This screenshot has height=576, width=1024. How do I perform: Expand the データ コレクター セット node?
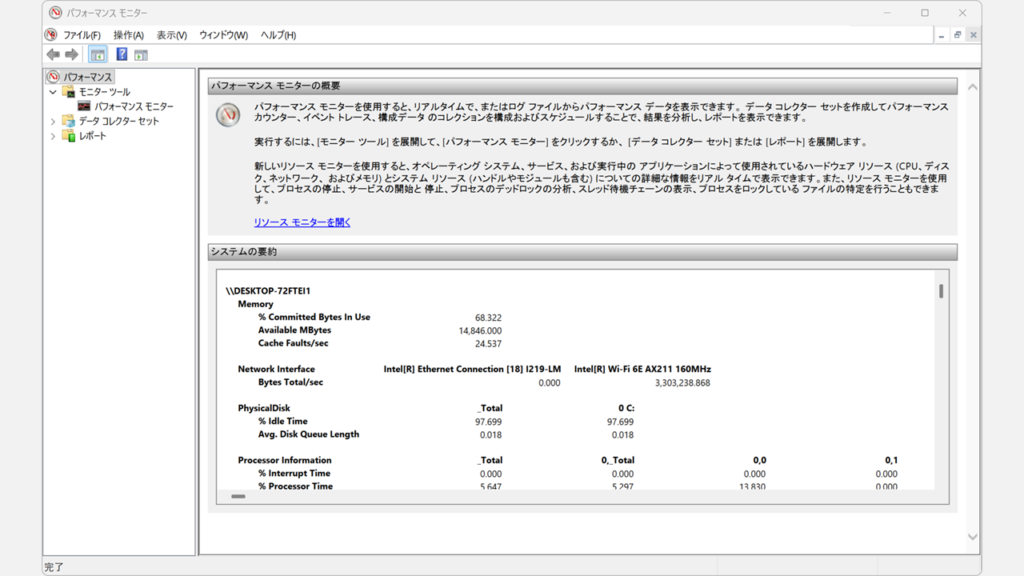(52, 121)
